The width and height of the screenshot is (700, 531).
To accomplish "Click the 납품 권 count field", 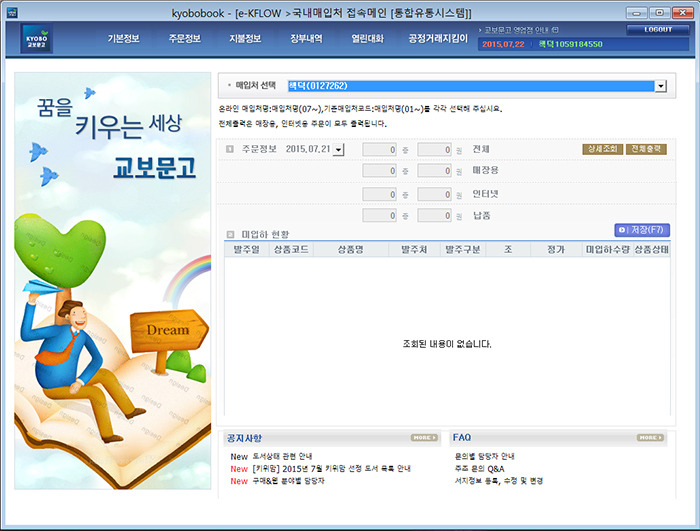I will click(434, 216).
